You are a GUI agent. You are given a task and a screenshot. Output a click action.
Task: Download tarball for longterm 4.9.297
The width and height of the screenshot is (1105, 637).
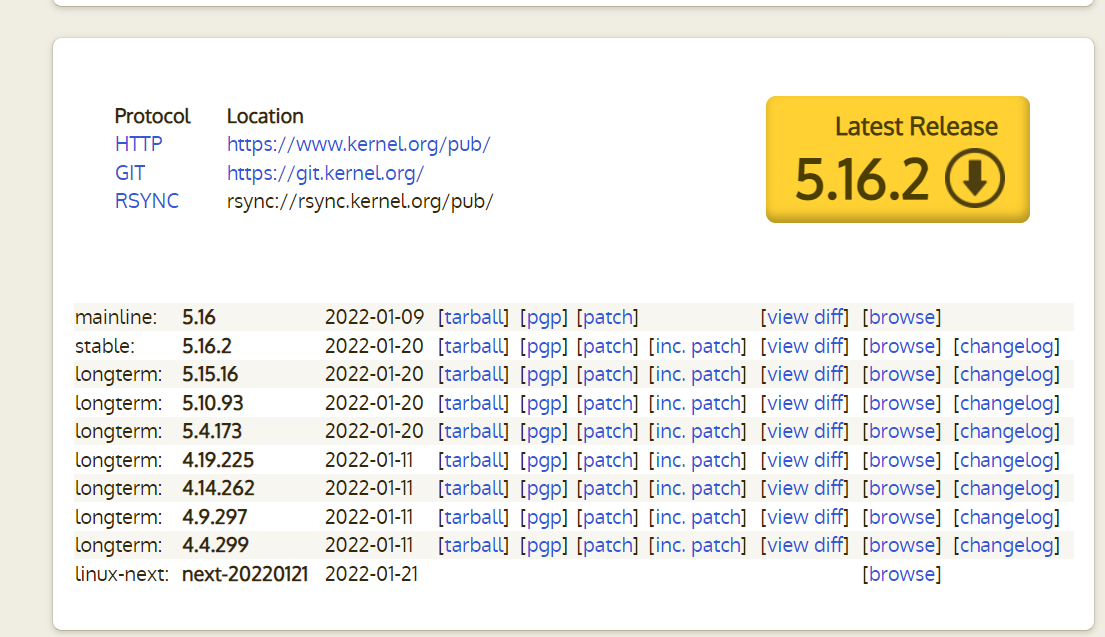tap(474, 517)
